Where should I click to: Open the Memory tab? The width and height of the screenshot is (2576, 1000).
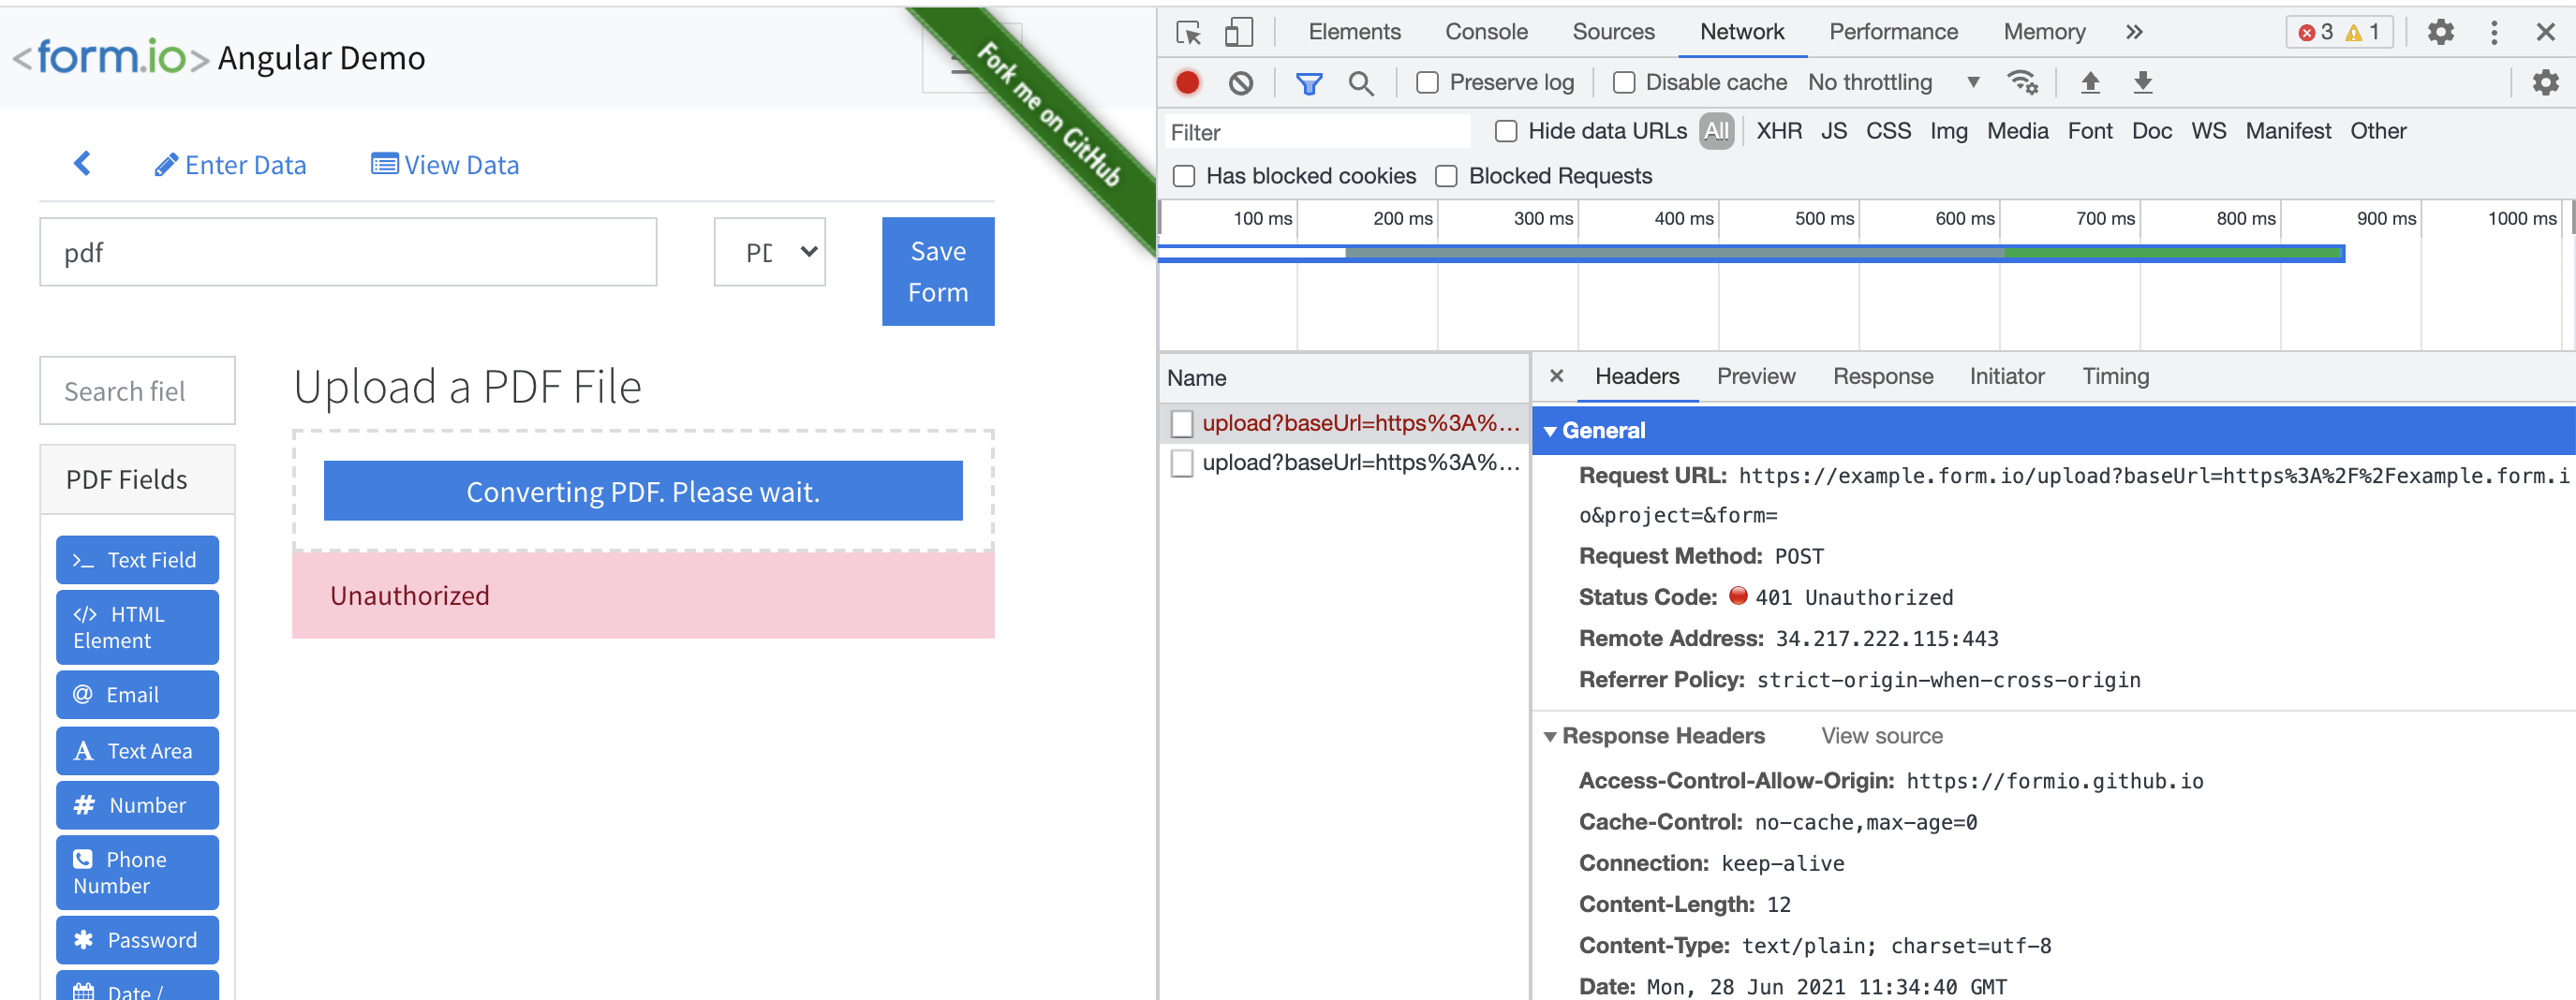pyautogui.click(x=2044, y=32)
